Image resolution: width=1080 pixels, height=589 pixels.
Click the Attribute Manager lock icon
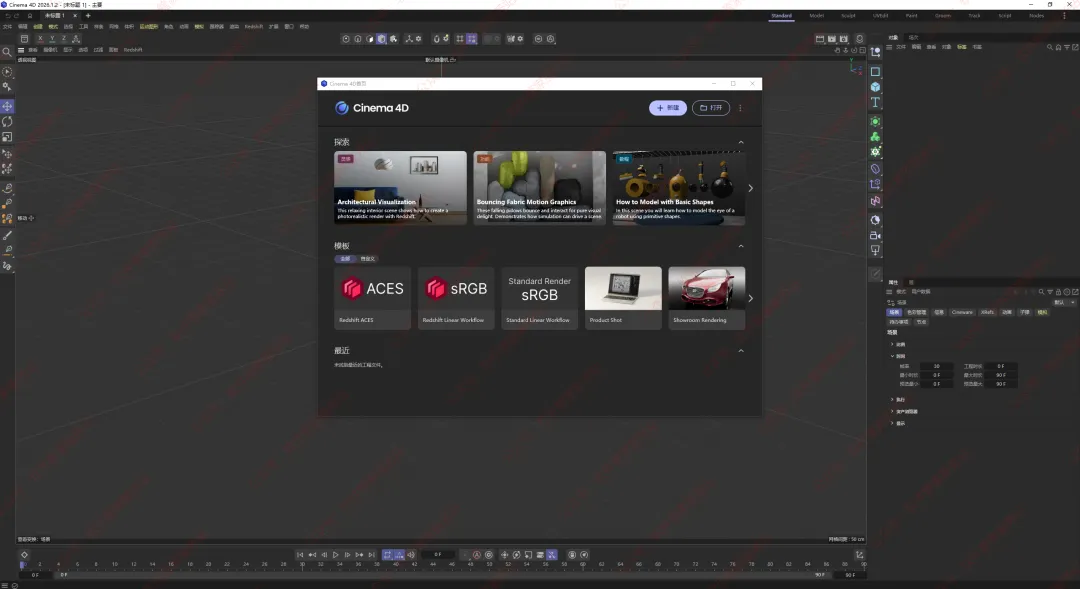point(1059,291)
